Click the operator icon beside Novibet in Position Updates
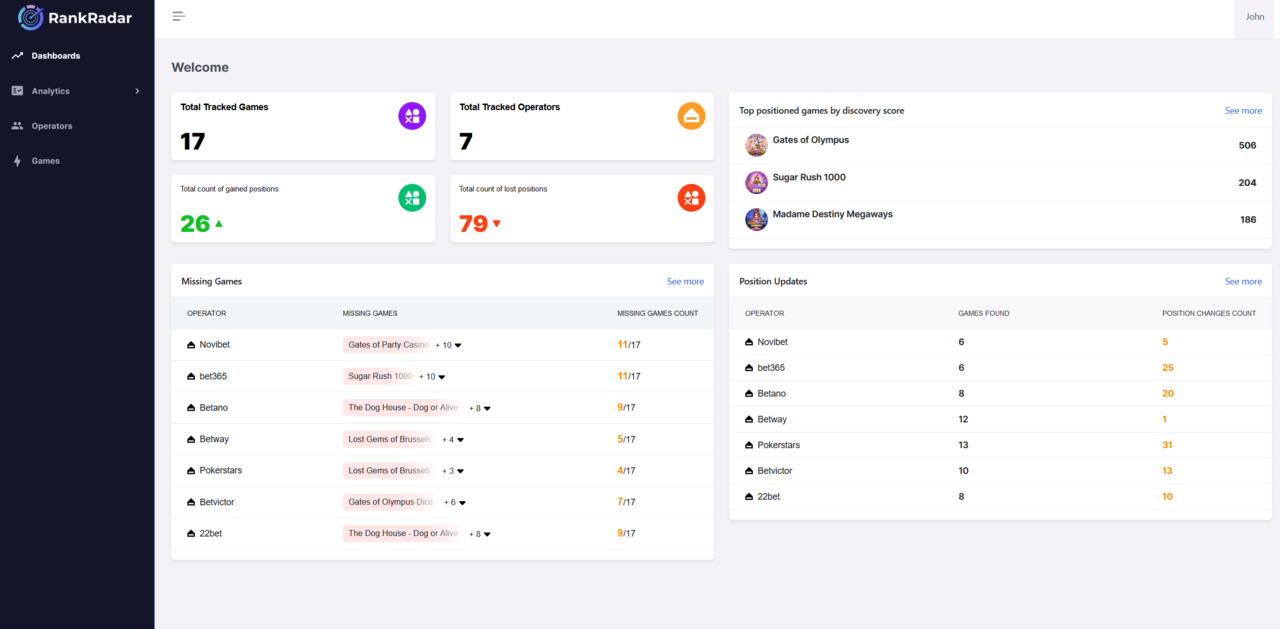 [749, 342]
